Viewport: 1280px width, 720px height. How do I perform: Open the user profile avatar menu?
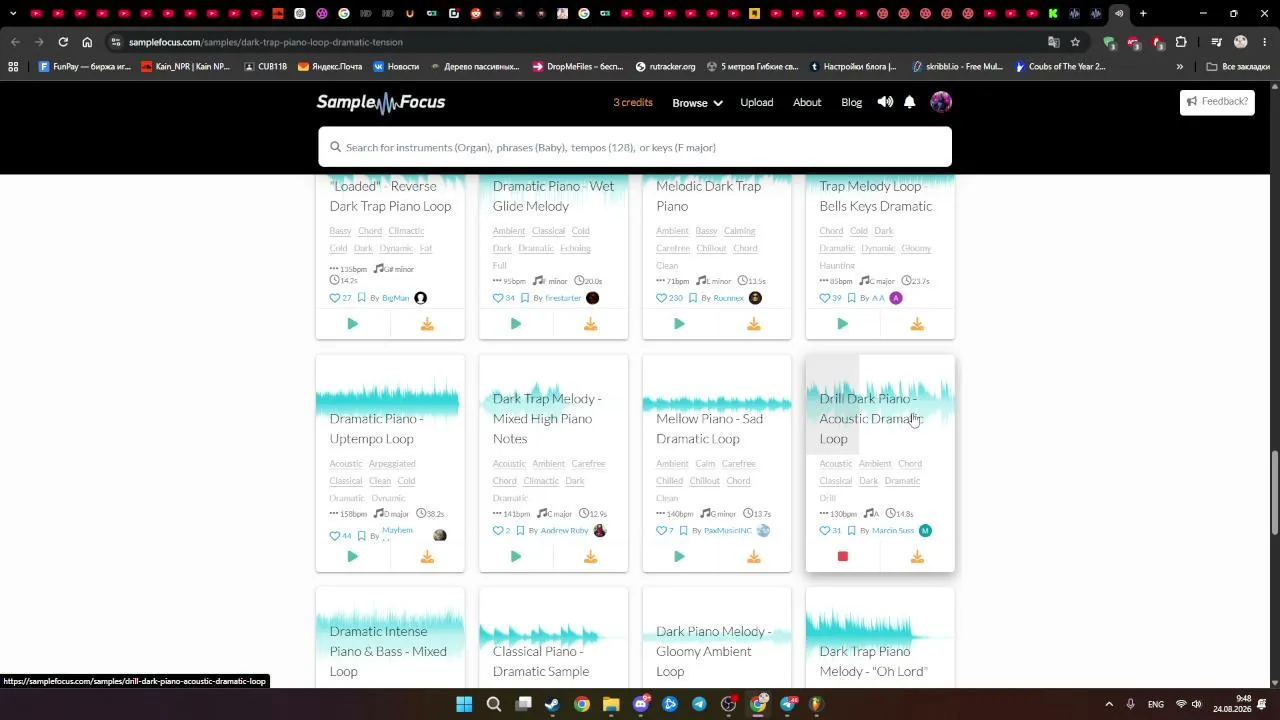tap(941, 102)
